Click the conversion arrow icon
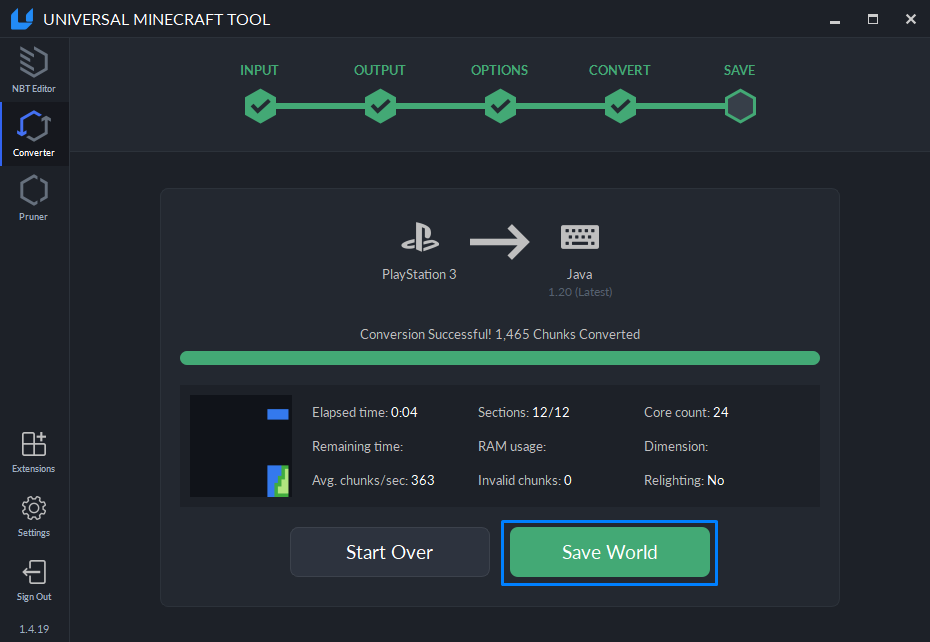Image resolution: width=930 pixels, height=642 pixels. tap(499, 241)
